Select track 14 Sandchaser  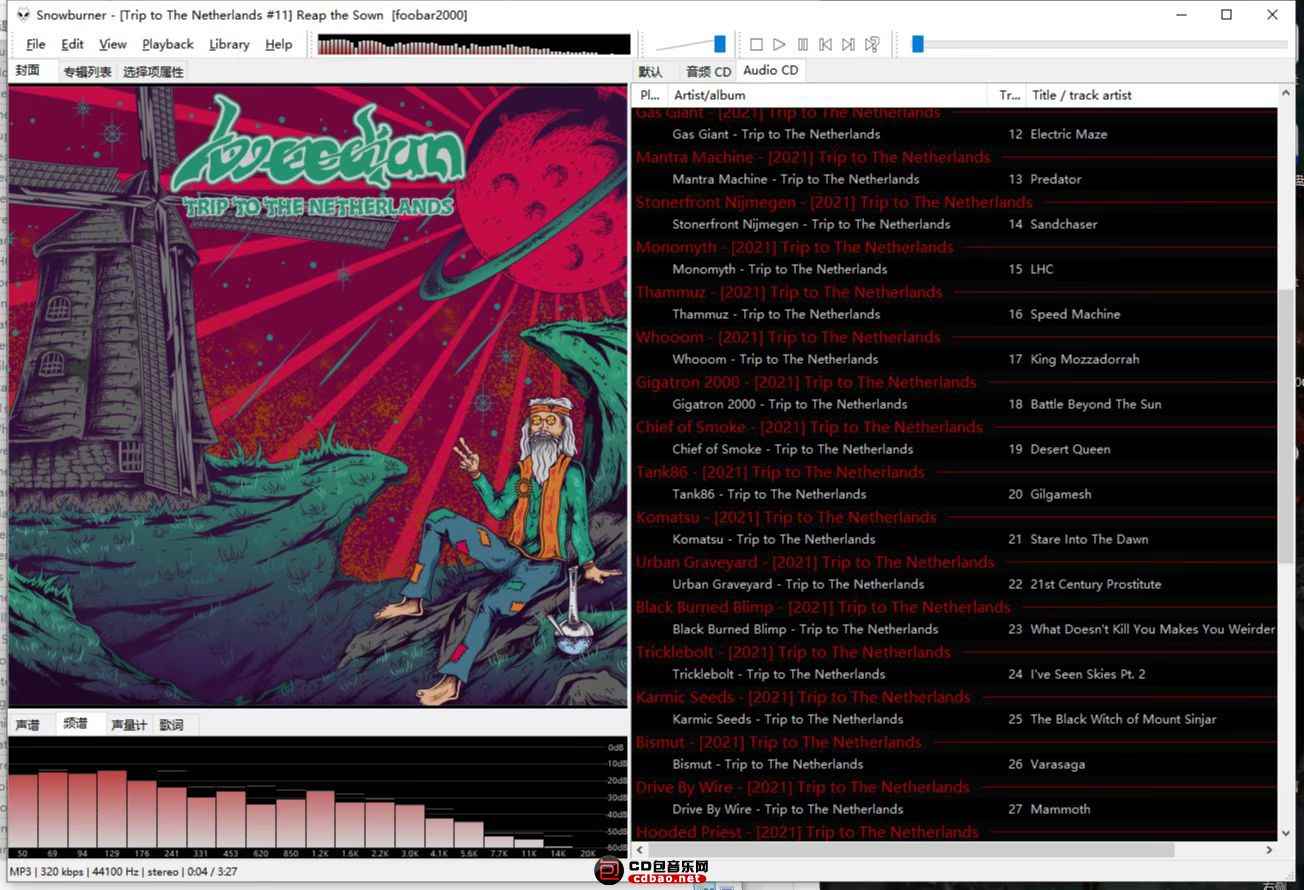(x=955, y=224)
